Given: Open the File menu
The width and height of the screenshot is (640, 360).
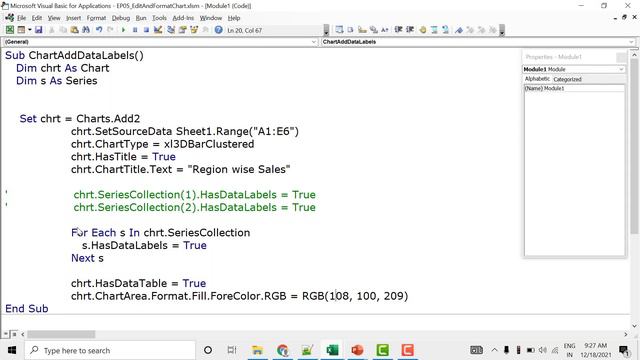Looking at the screenshot, I should [22, 18].
